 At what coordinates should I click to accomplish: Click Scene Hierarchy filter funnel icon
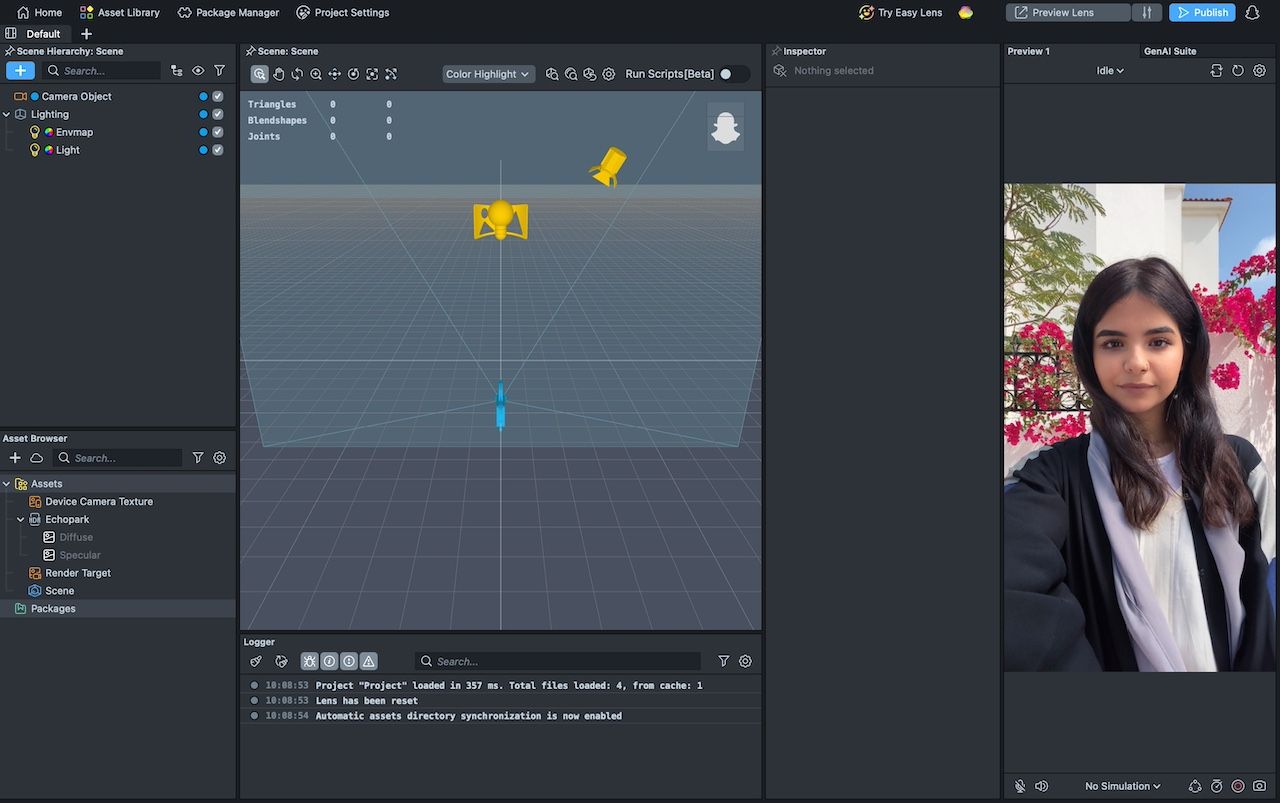[219, 71]
